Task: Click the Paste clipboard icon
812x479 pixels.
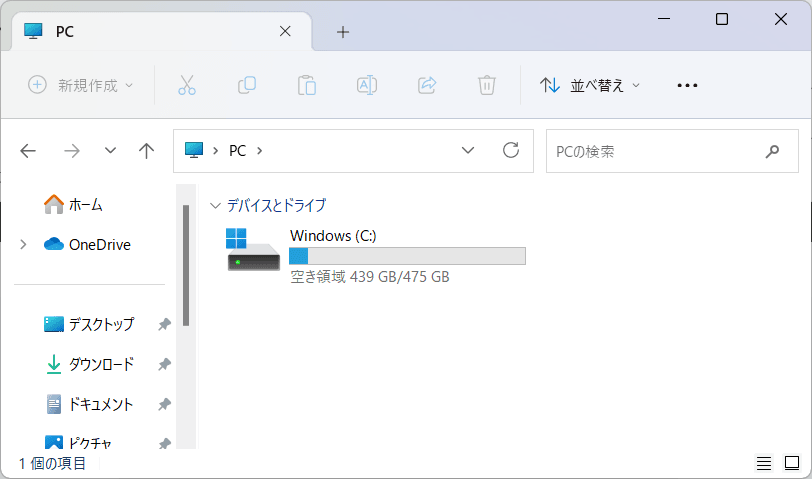Action: pyautogui.click(x=307, y=85)
